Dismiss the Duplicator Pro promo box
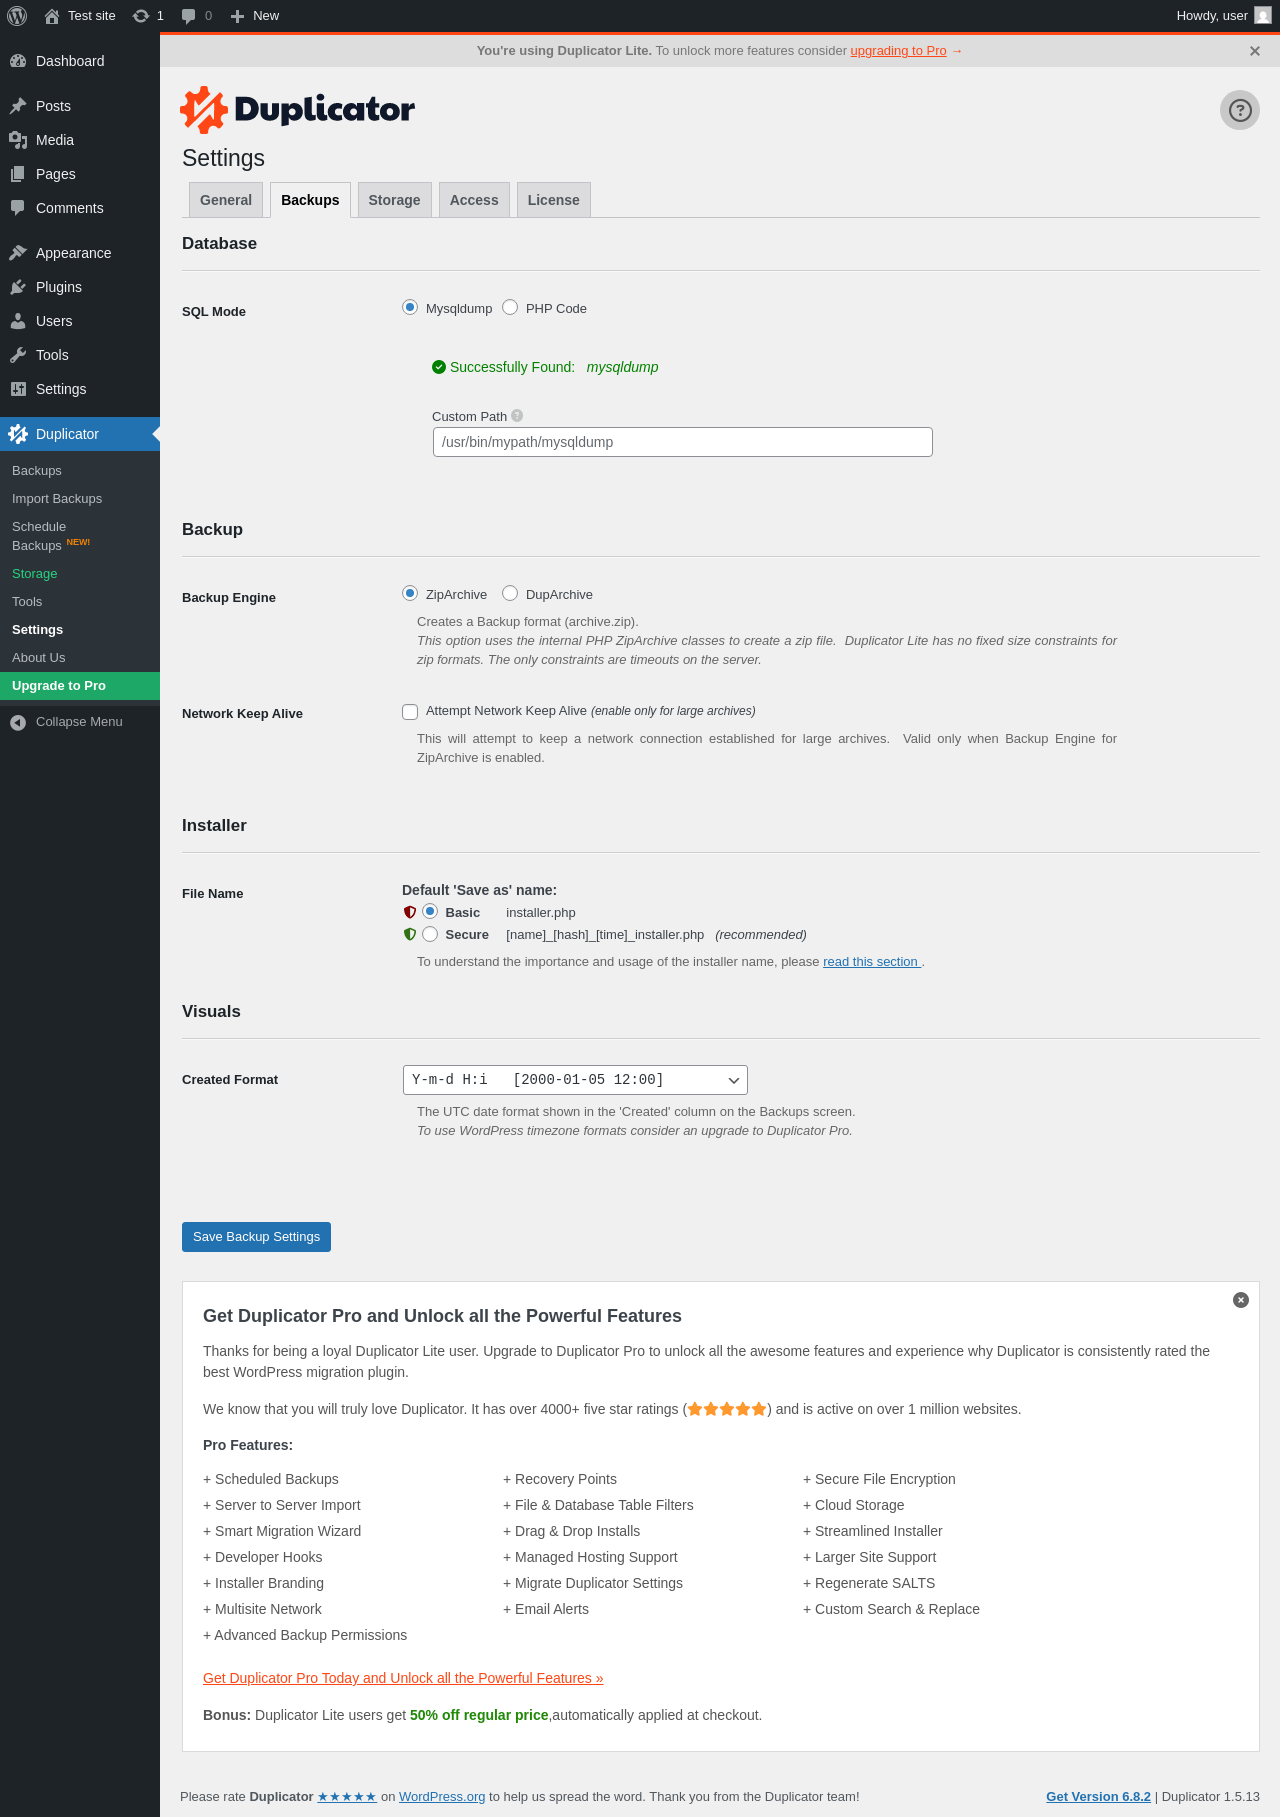 point(1241,1300)
